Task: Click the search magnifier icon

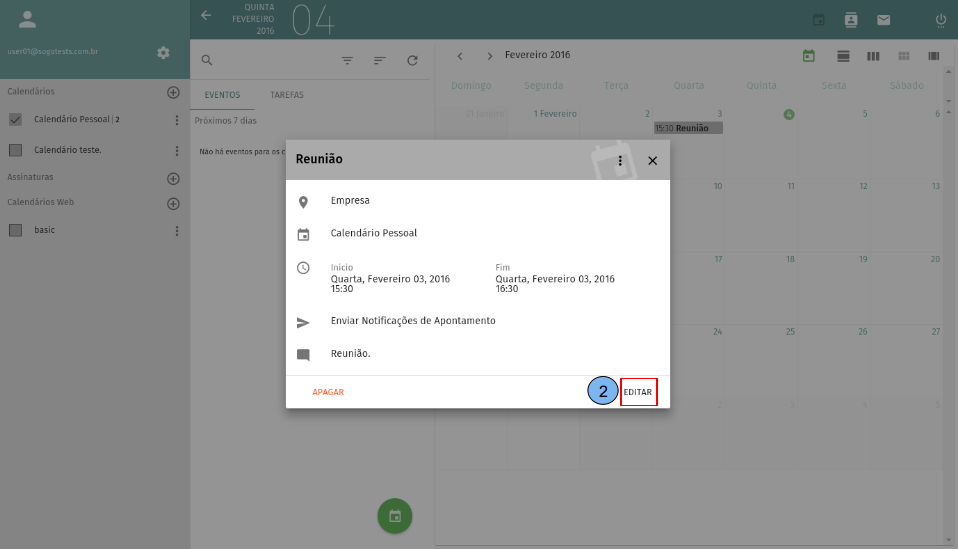Action: (x=207, y=60)
